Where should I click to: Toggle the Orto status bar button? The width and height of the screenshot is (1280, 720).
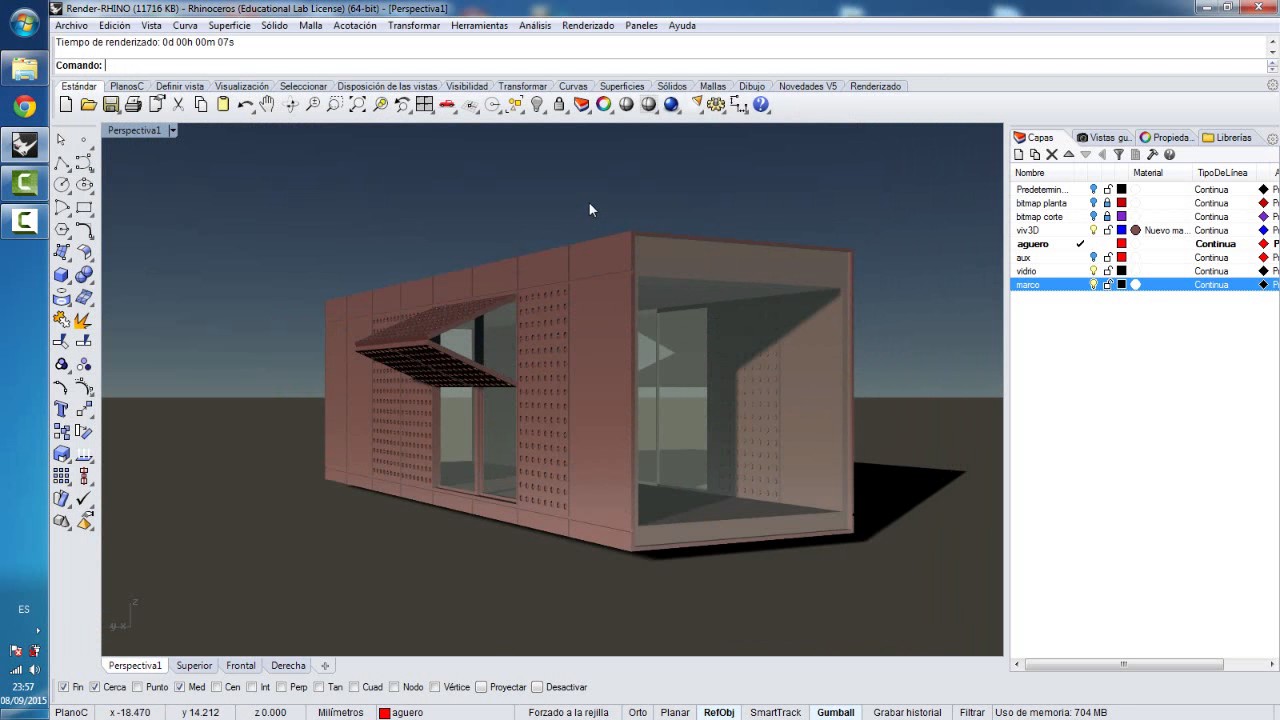pyautogui.click(x=637, y=712)
